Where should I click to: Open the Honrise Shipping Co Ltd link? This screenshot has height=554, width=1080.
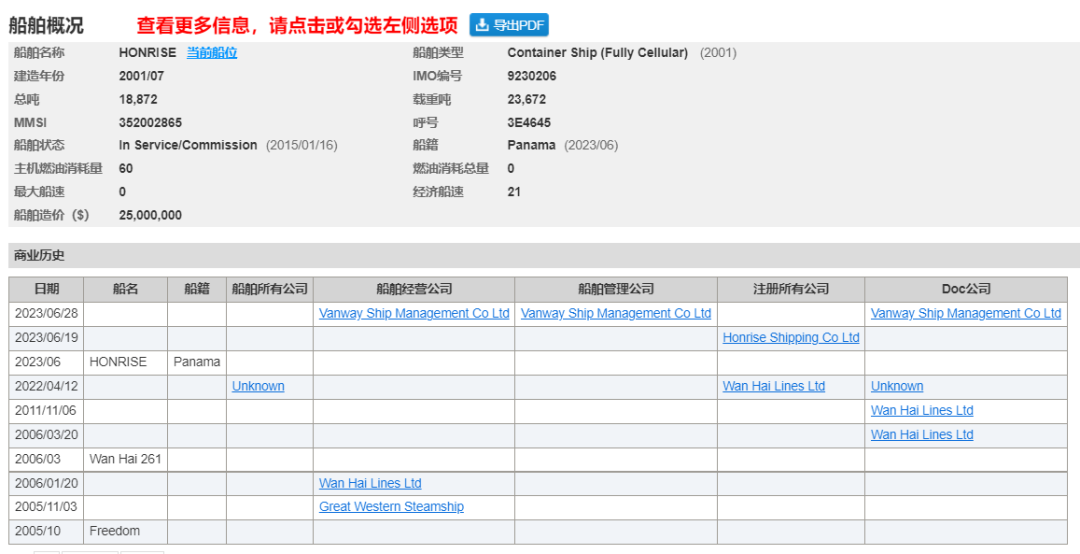click(x=791, y=338)
